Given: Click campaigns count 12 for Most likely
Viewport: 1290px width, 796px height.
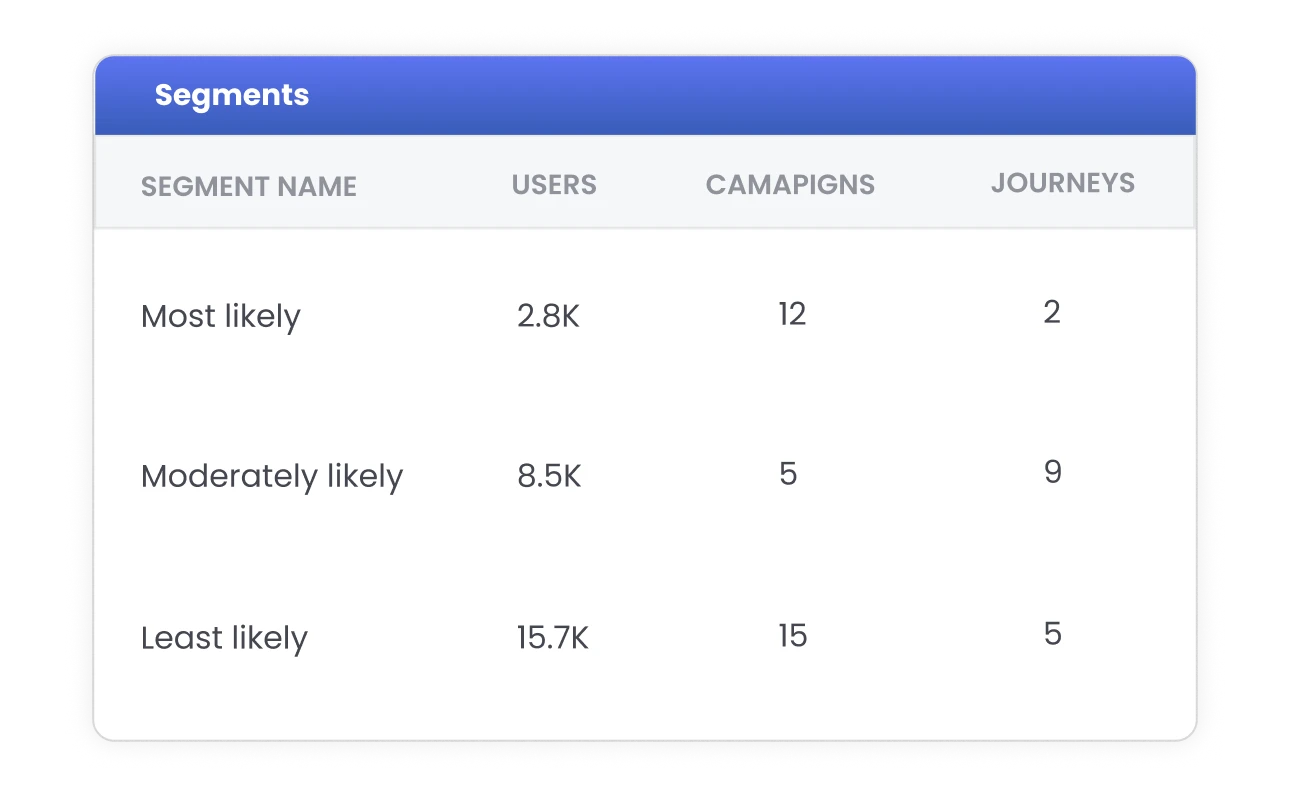Looking at the screenshot, I should [792, 315].
